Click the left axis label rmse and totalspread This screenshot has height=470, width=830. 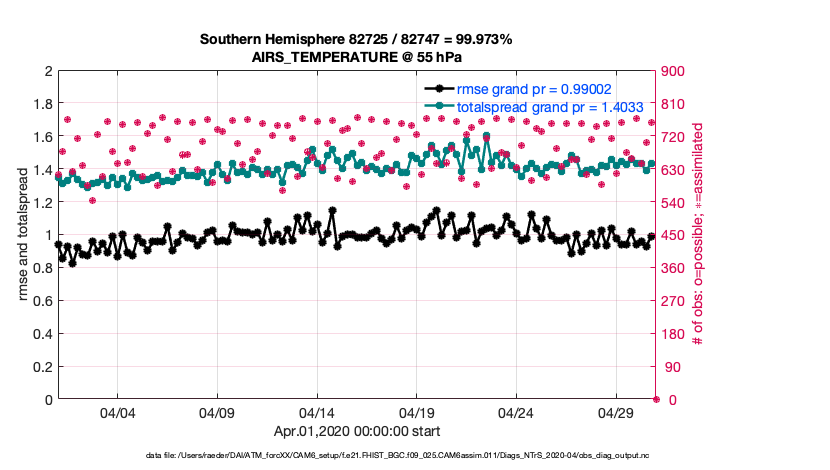(x=22, y=235)
